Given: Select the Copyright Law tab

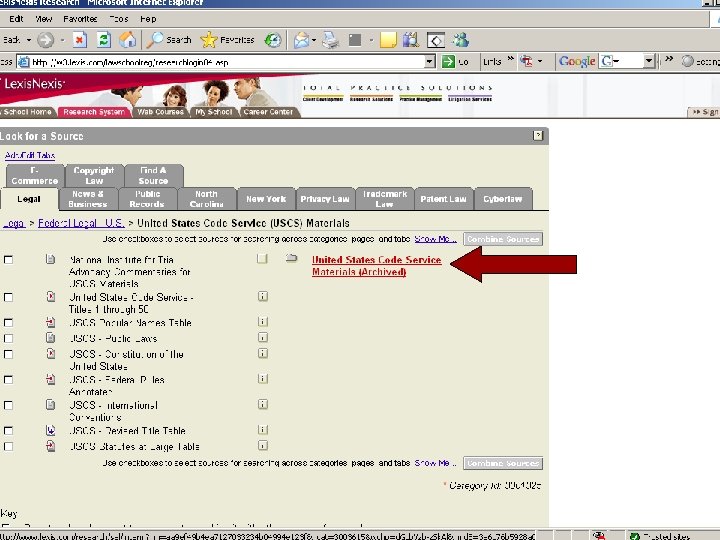Looking at the screenshot, I should 94,175.
